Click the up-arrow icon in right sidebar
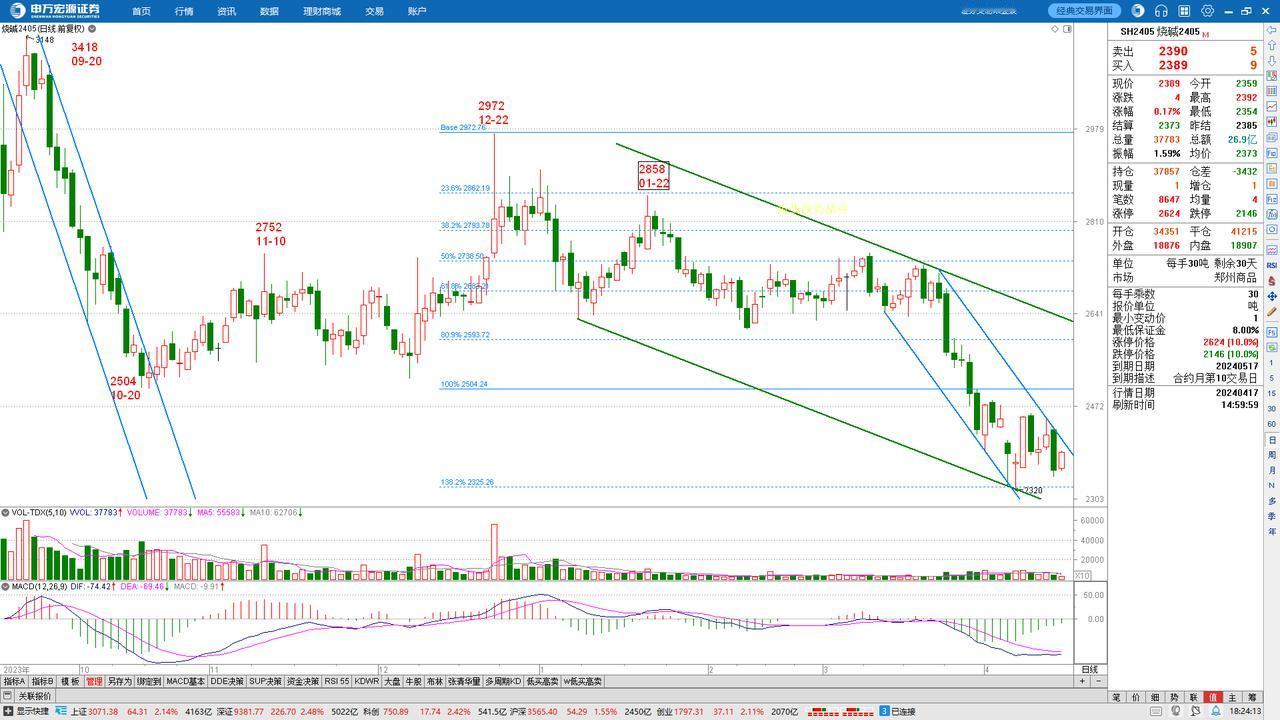1280x720 pixels. (1272, 46)
